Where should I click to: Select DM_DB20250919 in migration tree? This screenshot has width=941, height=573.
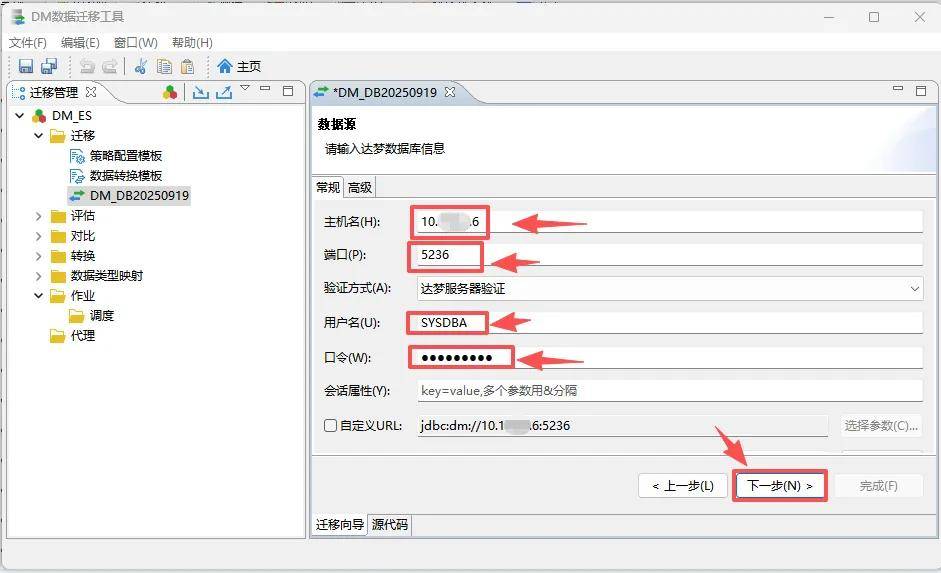point(139,196)
